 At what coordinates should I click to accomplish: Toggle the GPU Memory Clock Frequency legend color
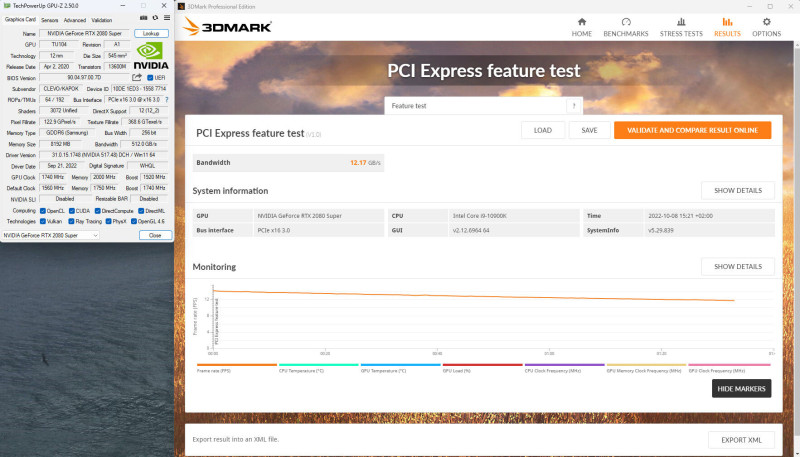646,365
